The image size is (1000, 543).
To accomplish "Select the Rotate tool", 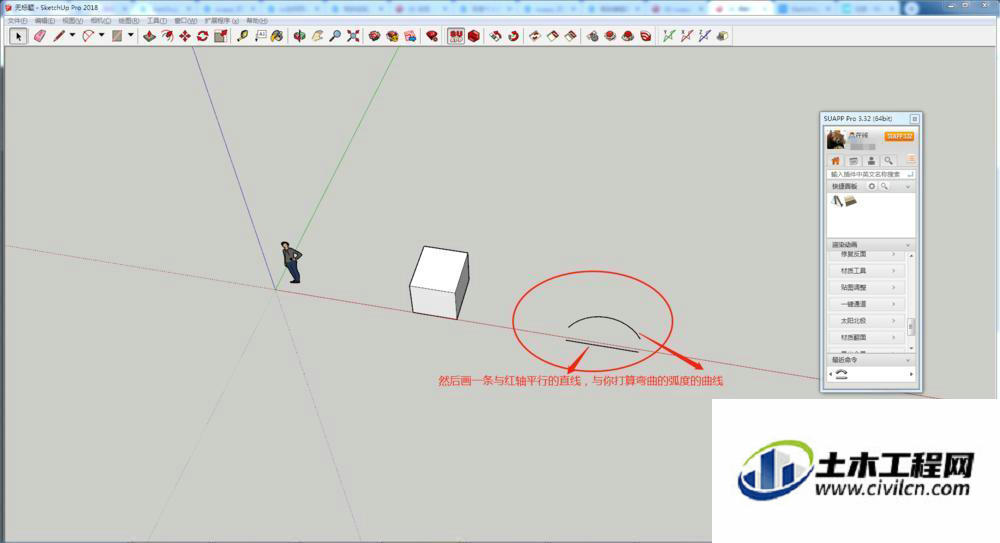I will (x=203, y=36).
